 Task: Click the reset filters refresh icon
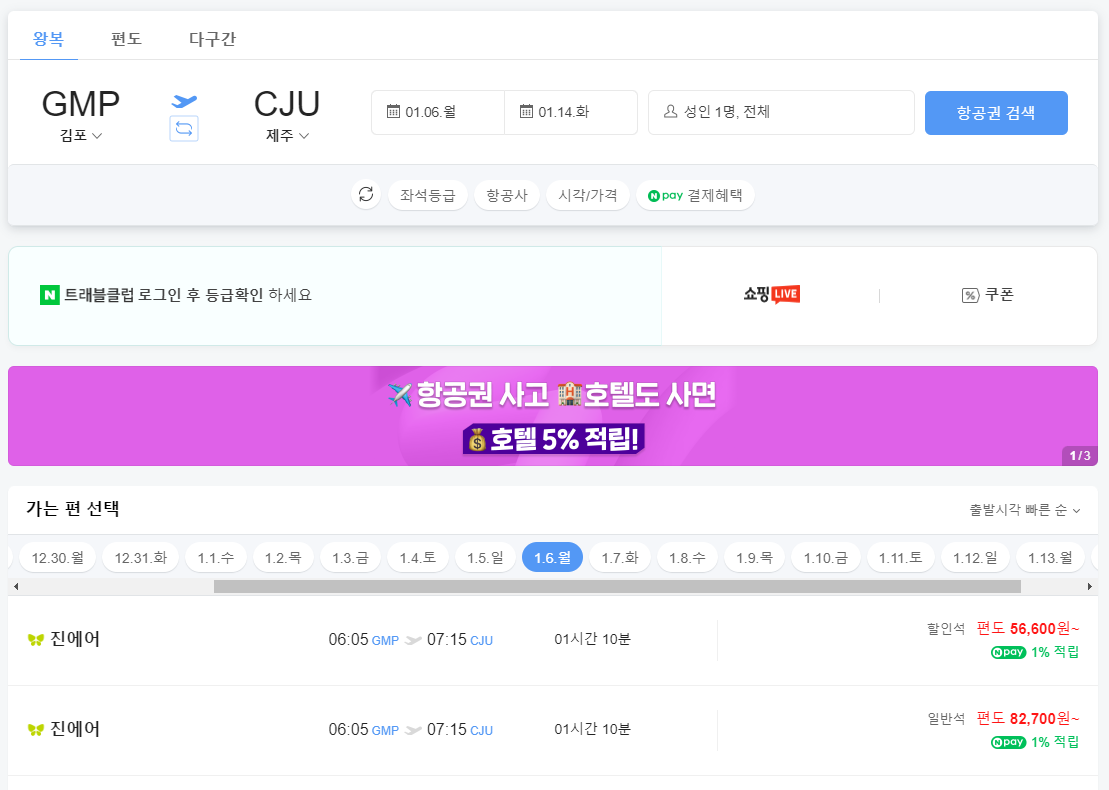click(366, 194)
